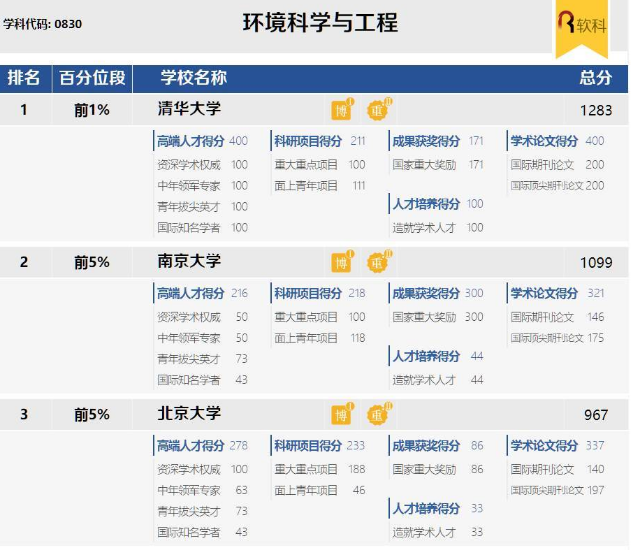The image size is (633, 553).
Task: Open the 南京大学 school name link
Action: [x=189, y=261]
